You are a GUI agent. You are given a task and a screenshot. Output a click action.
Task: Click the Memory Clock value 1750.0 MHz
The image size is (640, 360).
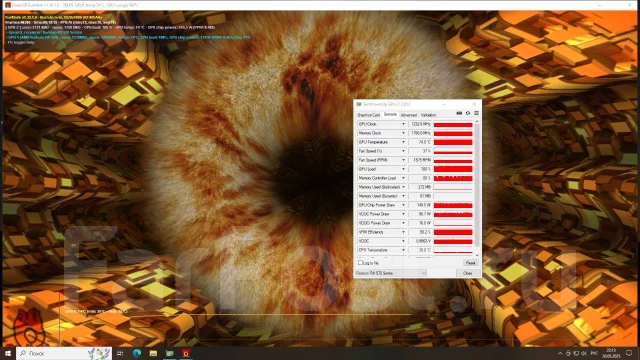pyautogui.click(x=420, y=133)
